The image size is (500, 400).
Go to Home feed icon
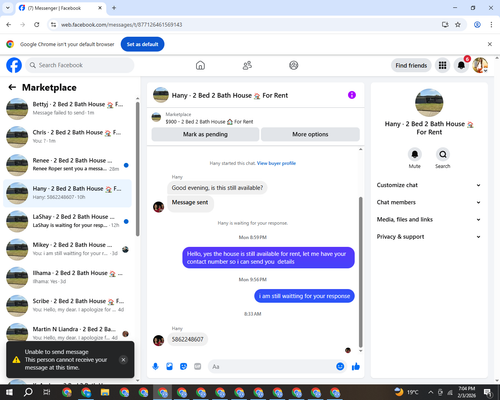tap(200, 65)
